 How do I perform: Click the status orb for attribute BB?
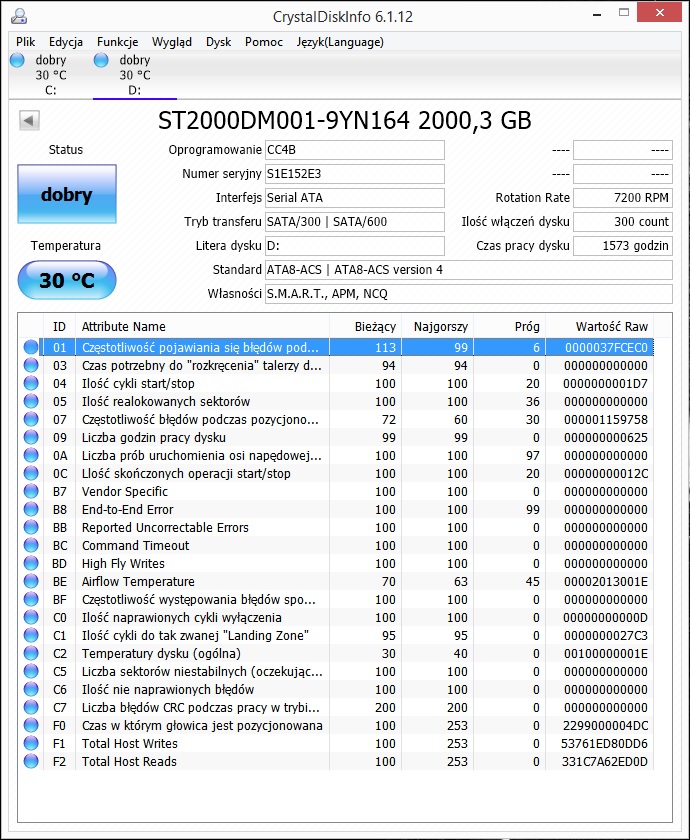point(31,527)
